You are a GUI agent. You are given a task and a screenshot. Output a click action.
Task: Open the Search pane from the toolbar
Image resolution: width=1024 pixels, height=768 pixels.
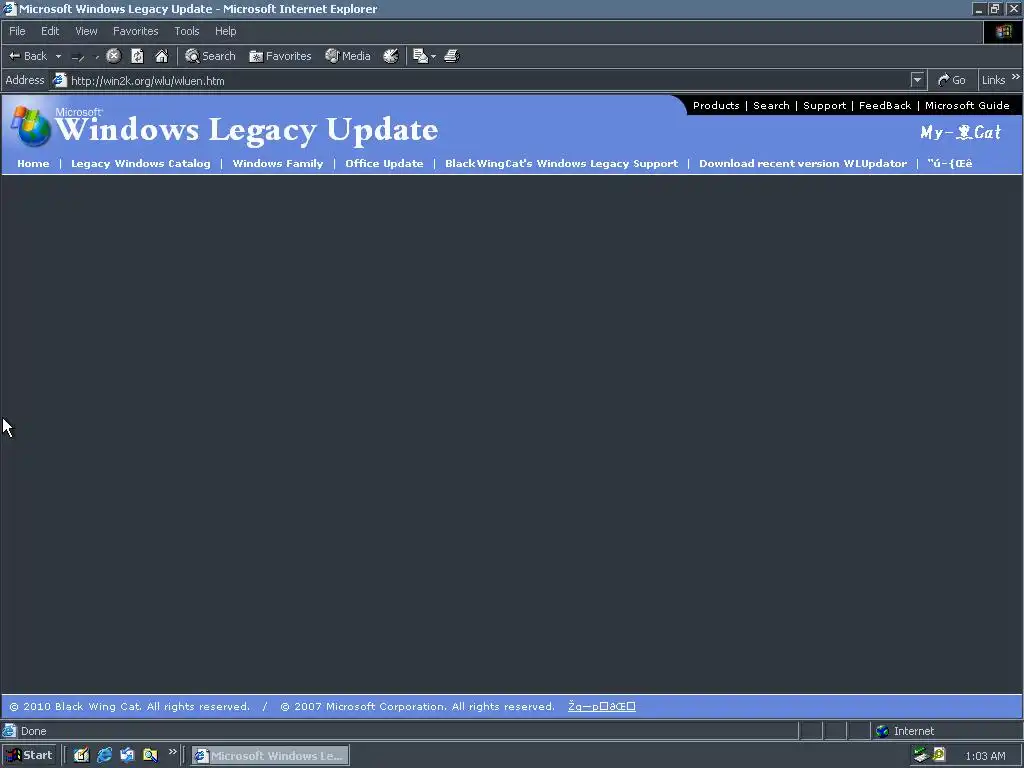click(210, 56)
